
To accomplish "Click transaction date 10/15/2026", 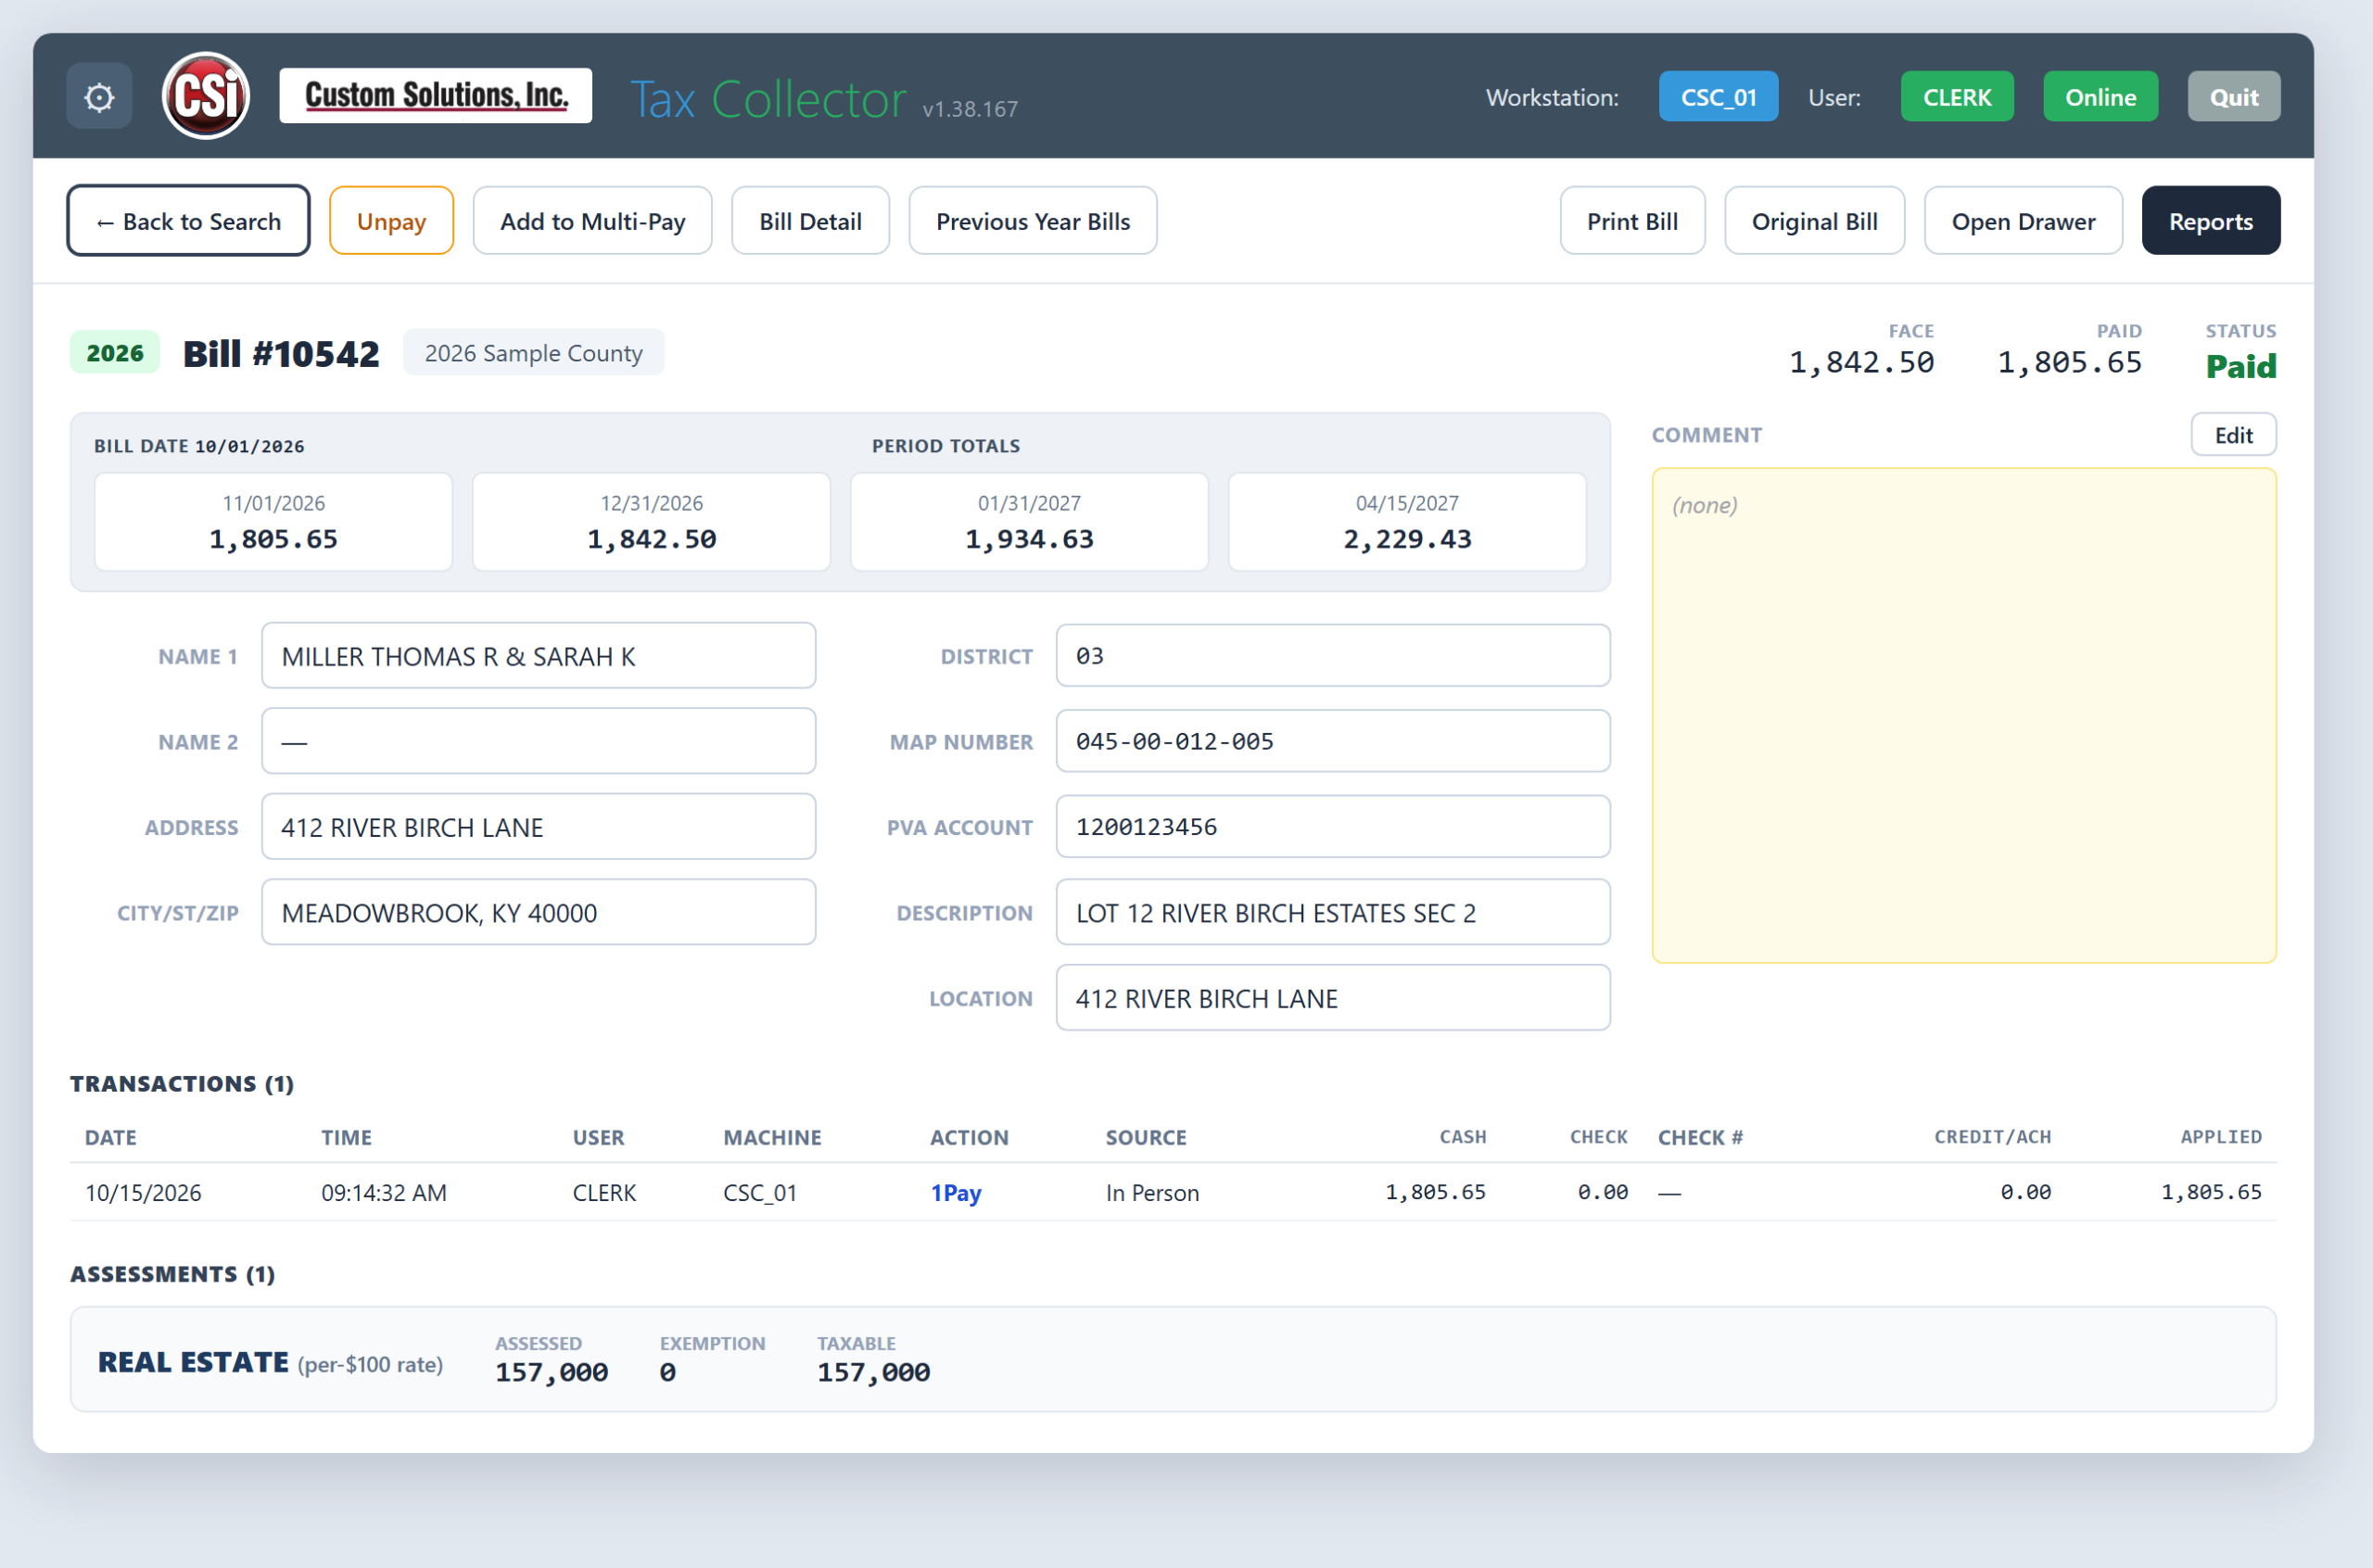I will [x=143, y=1193].
